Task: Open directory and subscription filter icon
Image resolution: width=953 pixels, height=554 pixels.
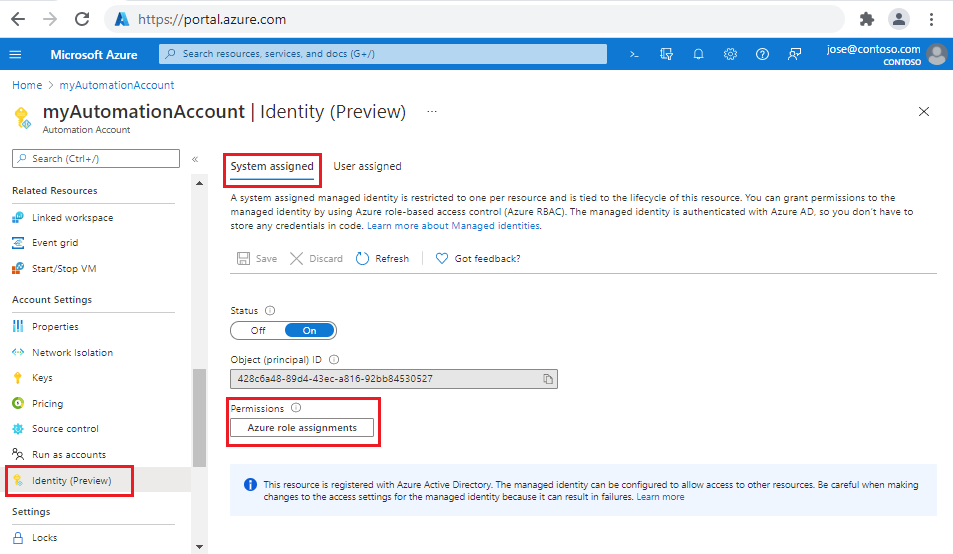Action: click(x=666, y=54)
